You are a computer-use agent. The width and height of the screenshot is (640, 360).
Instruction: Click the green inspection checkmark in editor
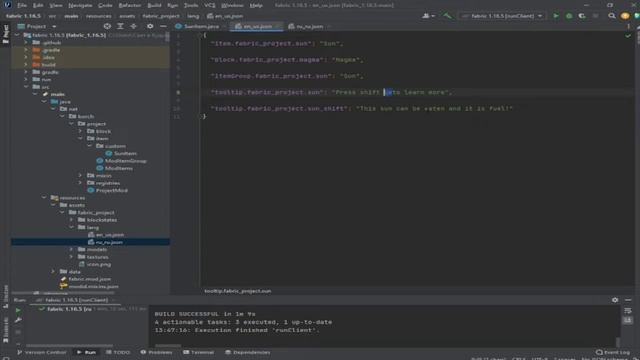[628, 36]
